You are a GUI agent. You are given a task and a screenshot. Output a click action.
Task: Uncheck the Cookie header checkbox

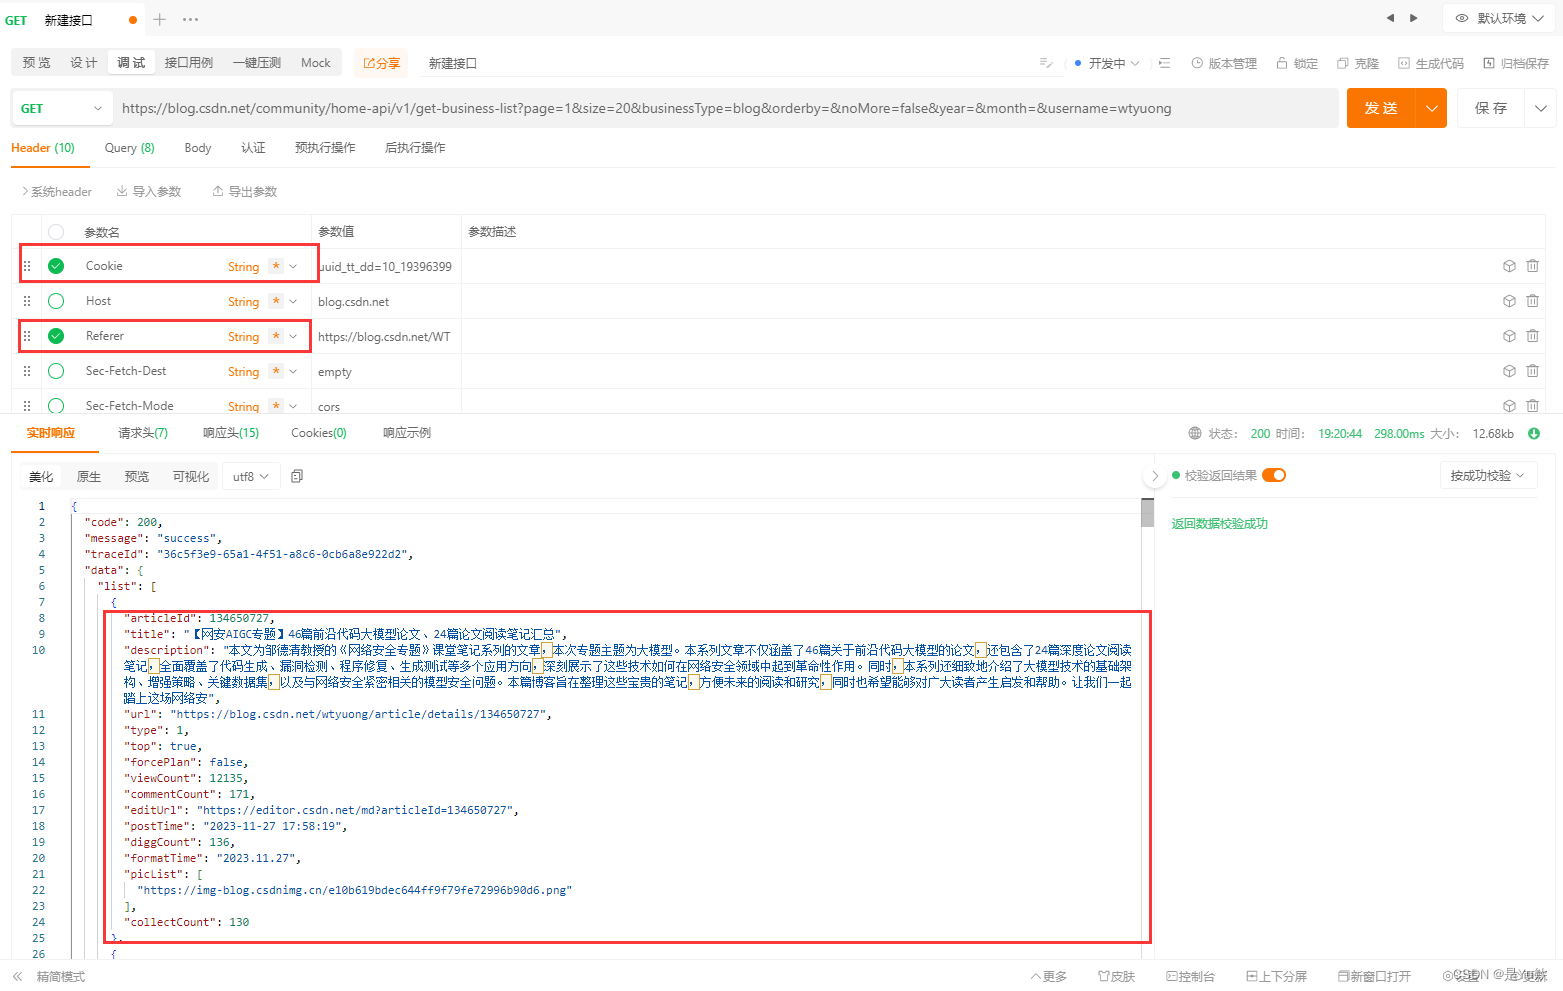click(x=56, y=266)
